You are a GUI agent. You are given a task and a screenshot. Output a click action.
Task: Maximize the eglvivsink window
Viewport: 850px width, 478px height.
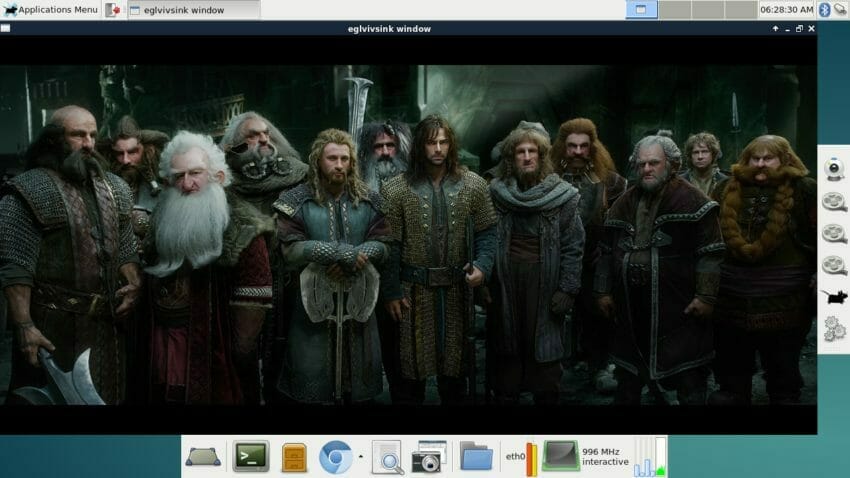pyautogui.click(x=799, y=29)
